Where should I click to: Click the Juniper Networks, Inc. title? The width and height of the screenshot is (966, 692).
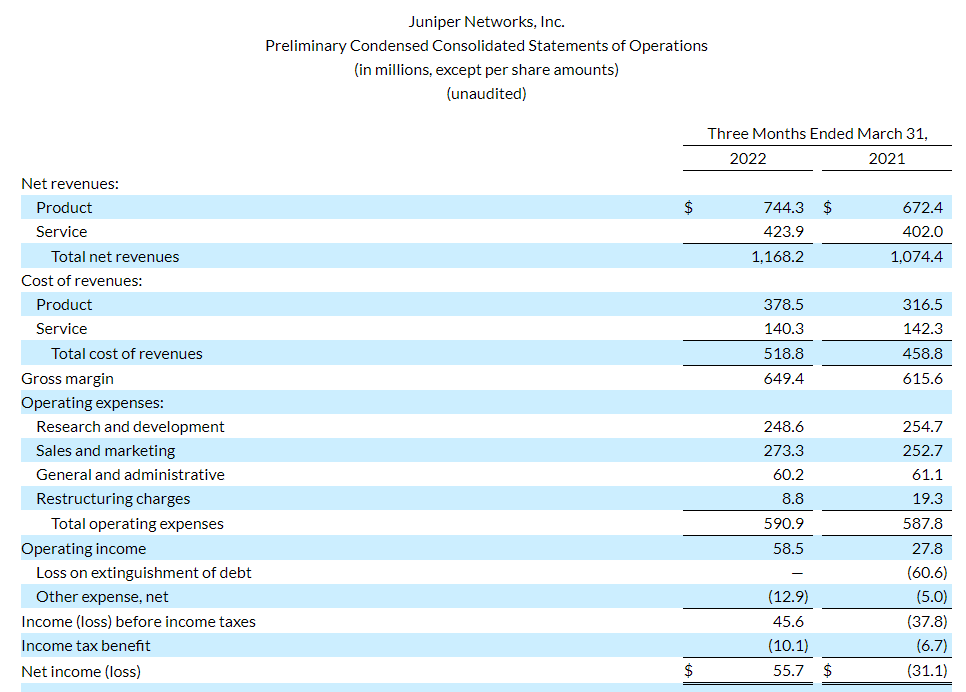click(x=486, y=21)
